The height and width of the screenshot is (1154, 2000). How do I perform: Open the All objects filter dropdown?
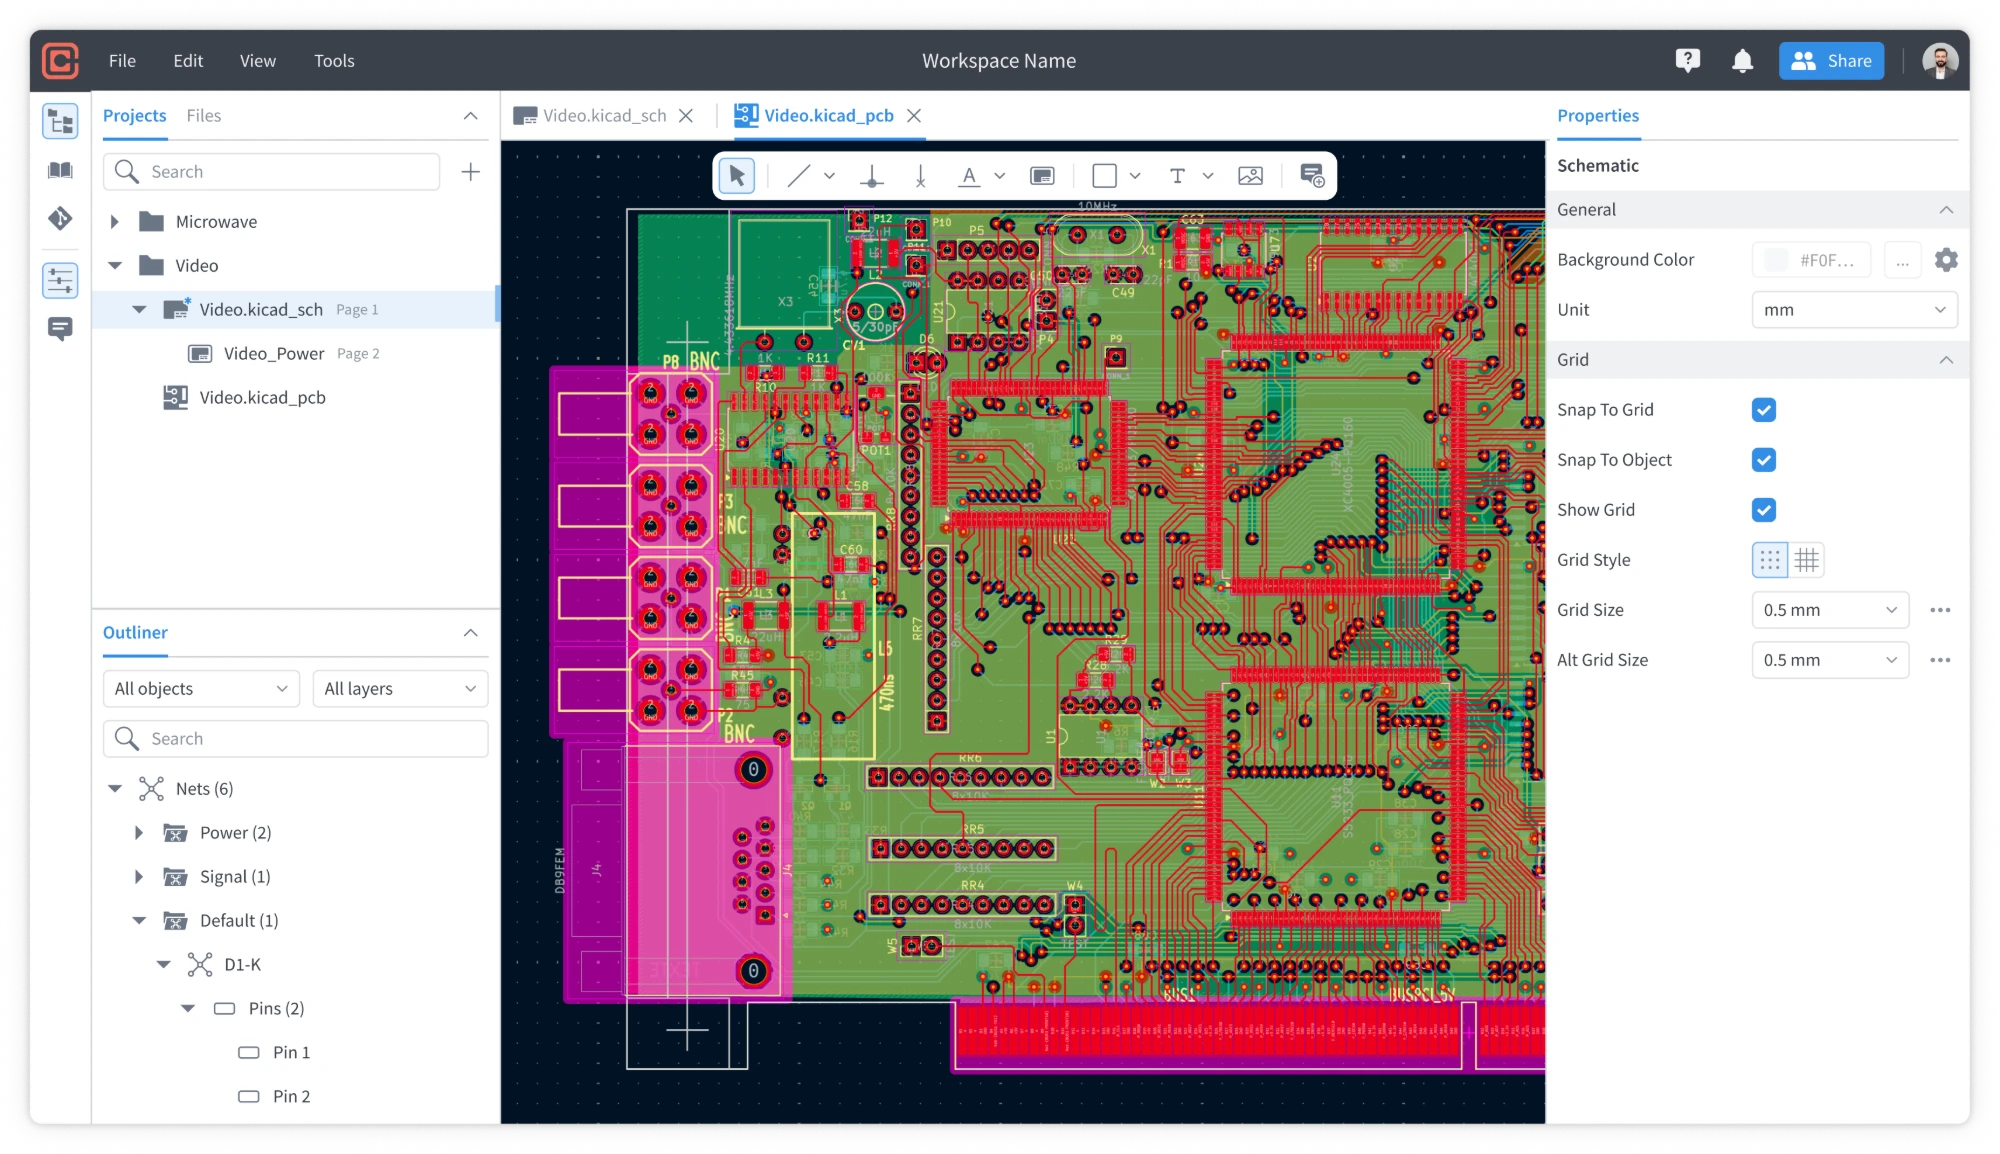201,689
